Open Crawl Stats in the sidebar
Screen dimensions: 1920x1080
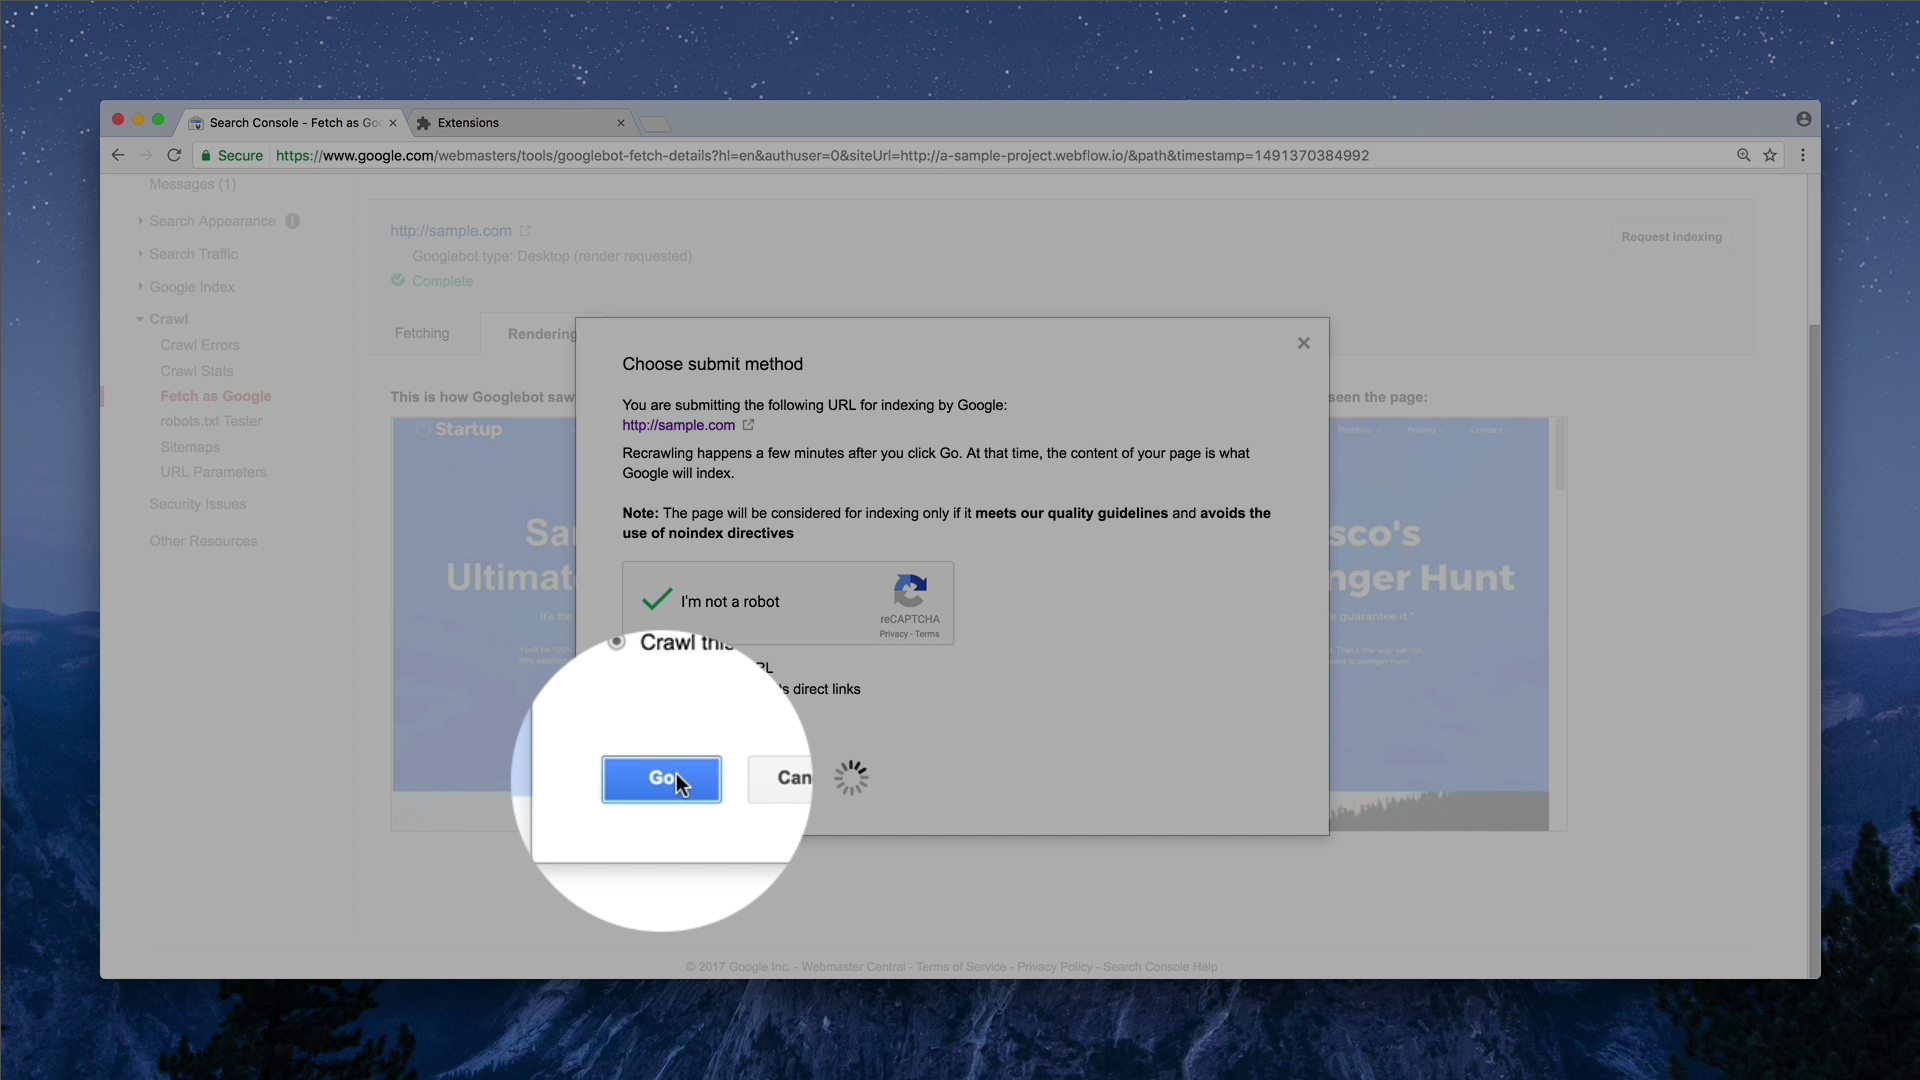click(196, 371)
